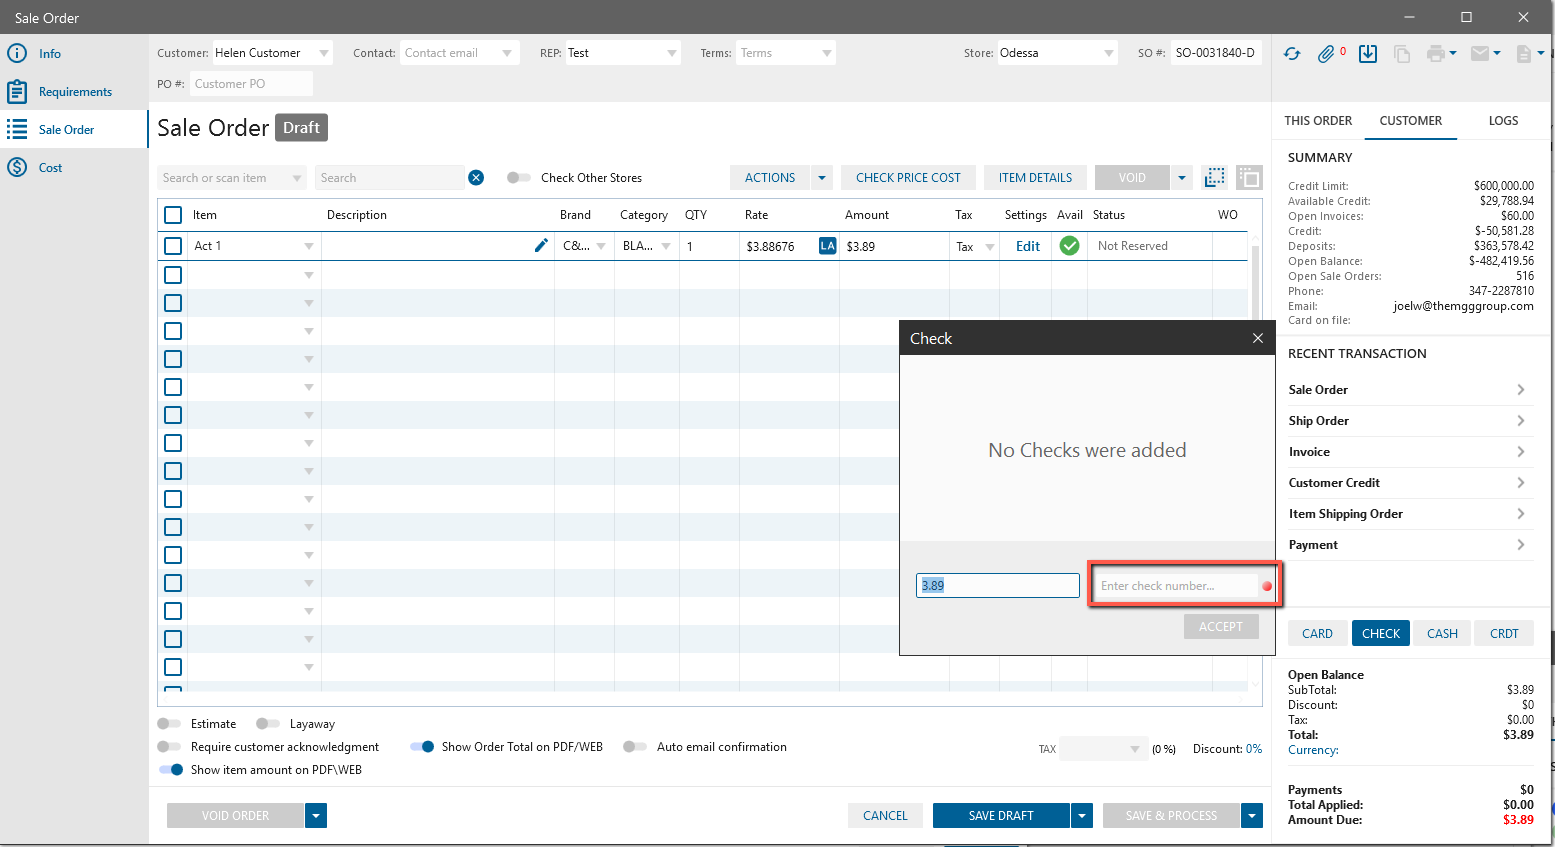
Task: Click CHECK PRICE COST button
Action: (908, 178)
